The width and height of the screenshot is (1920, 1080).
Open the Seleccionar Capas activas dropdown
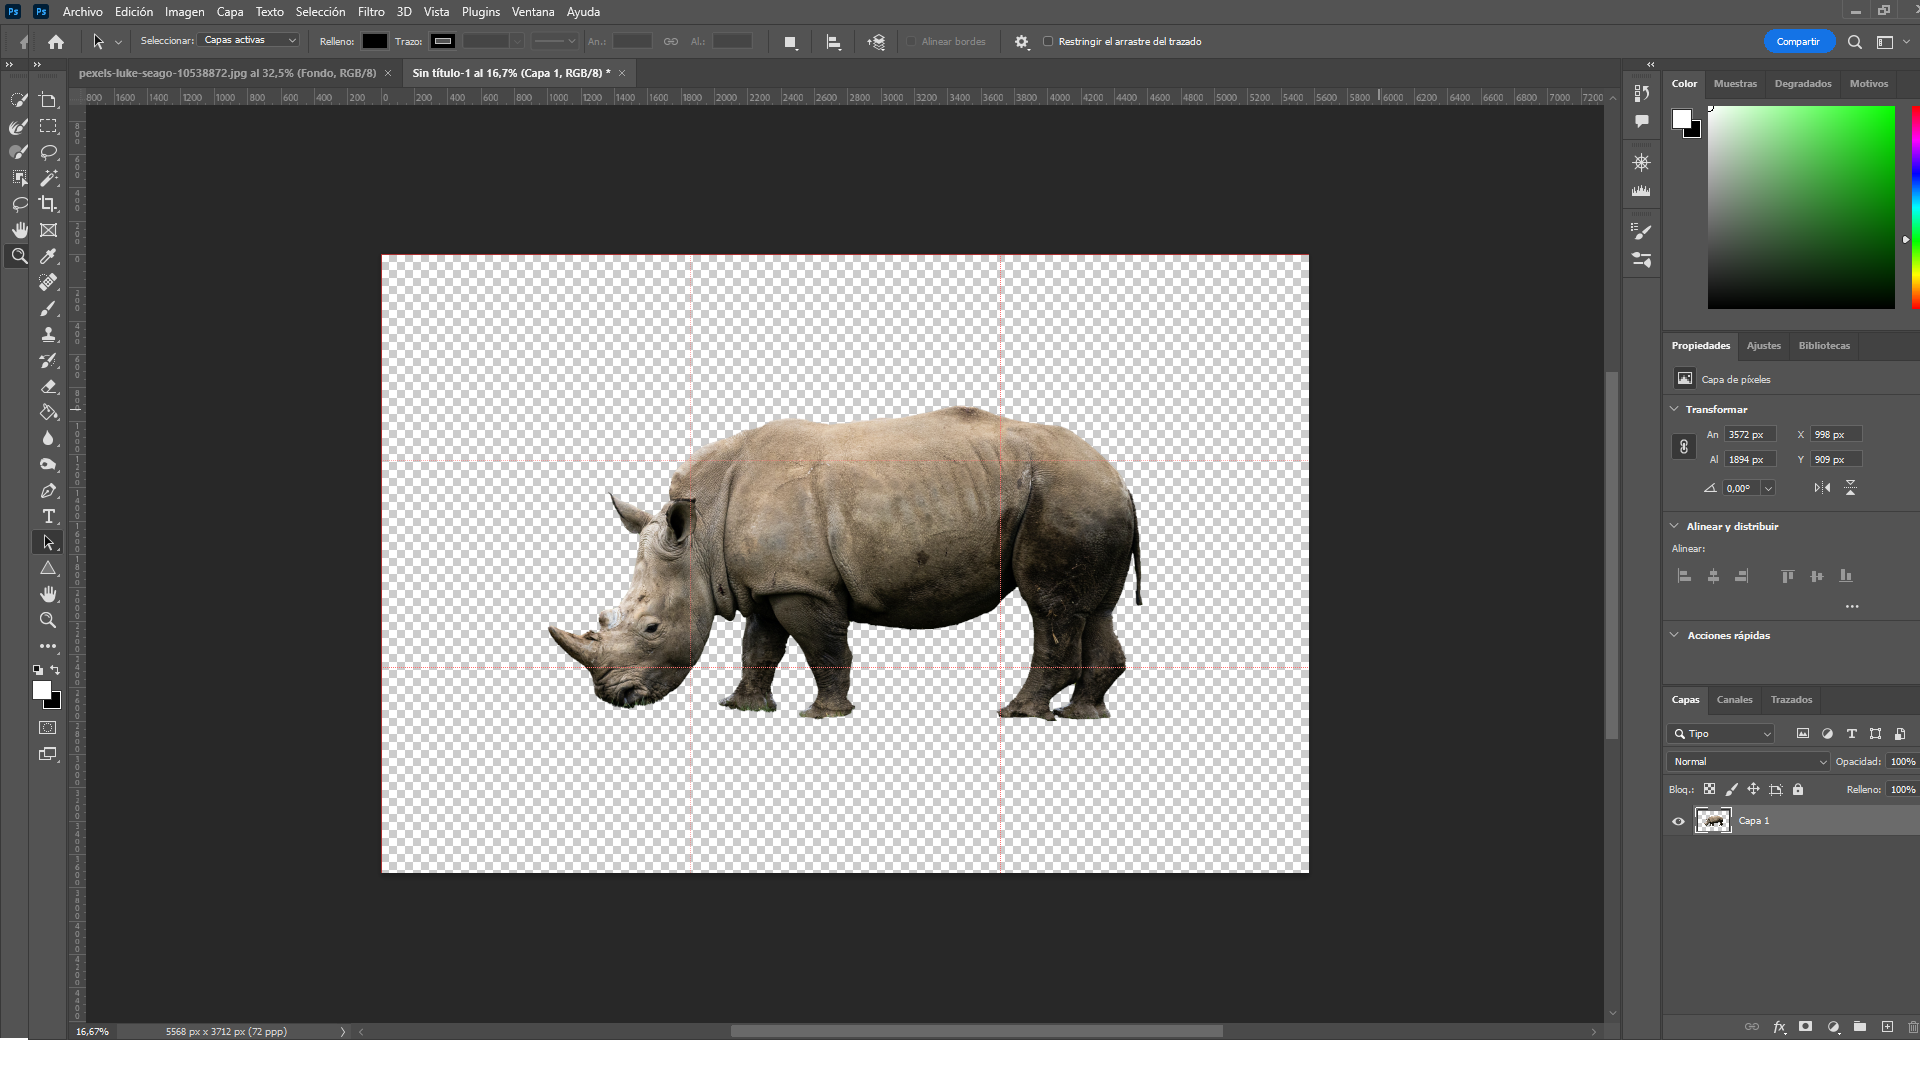coord(249,41)
